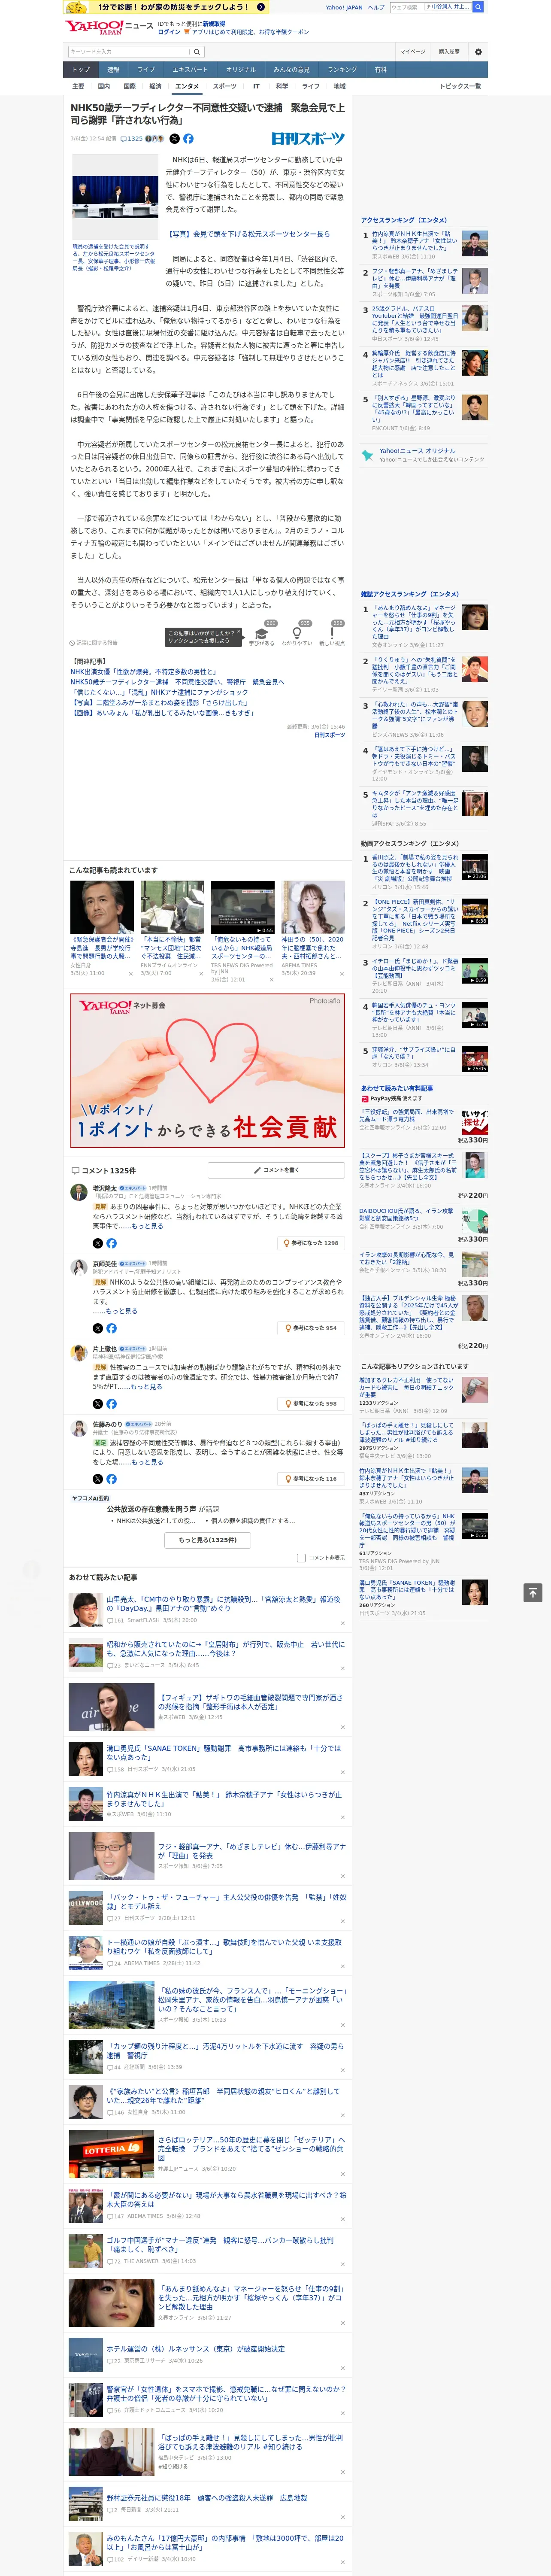Click the キーワードを入力 search field

[x=128, y=51]
